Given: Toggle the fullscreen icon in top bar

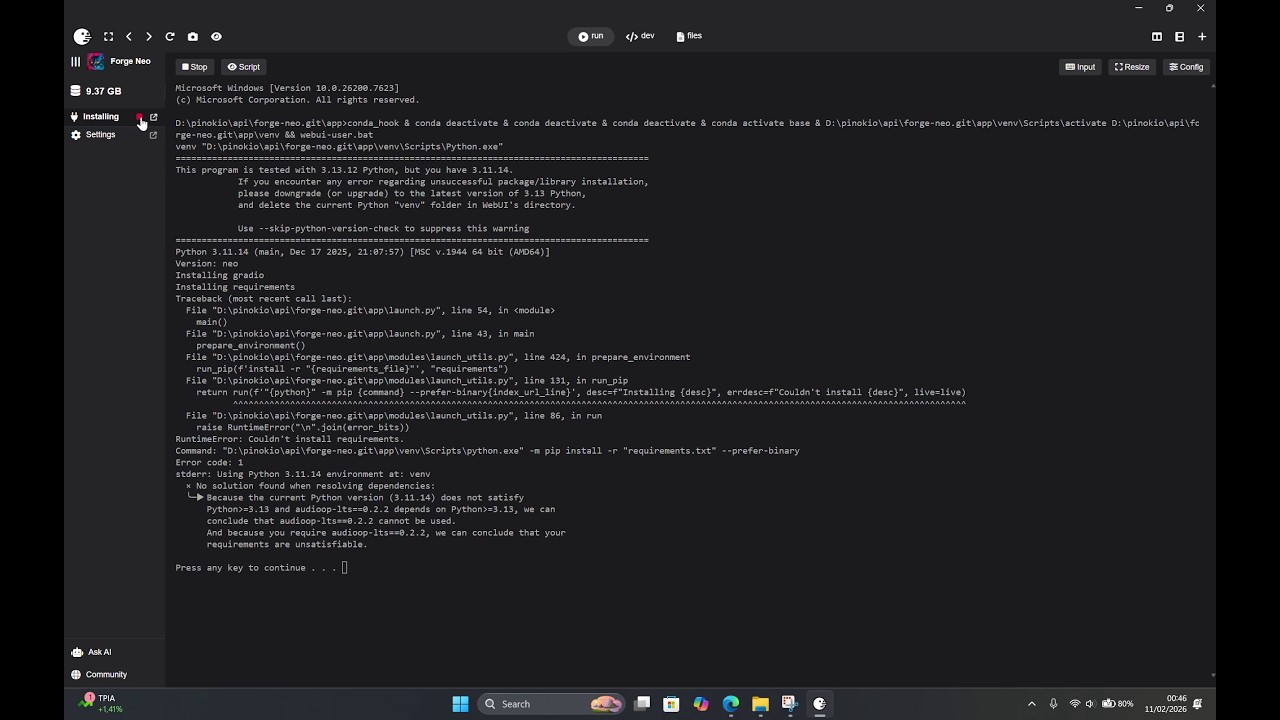Looking at the screenshot, I should (x=108, y=37).
